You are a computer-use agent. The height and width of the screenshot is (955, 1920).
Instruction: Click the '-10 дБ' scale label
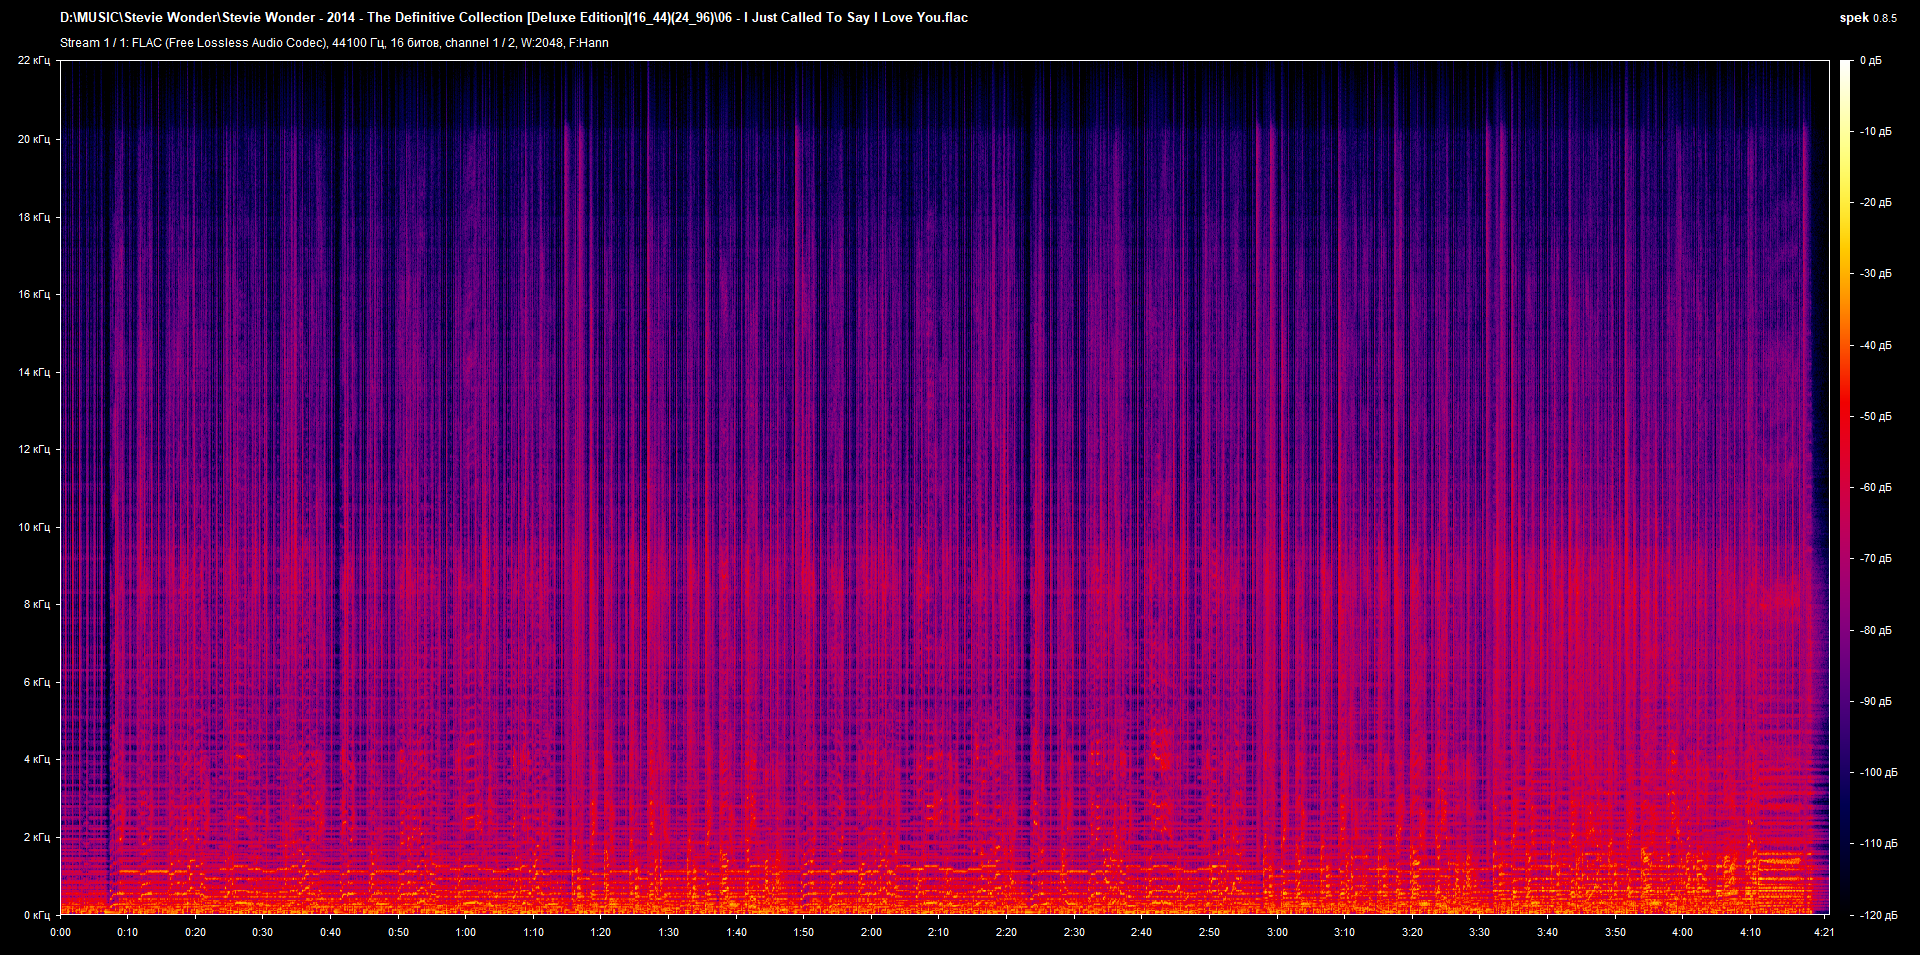[1875, 132]
